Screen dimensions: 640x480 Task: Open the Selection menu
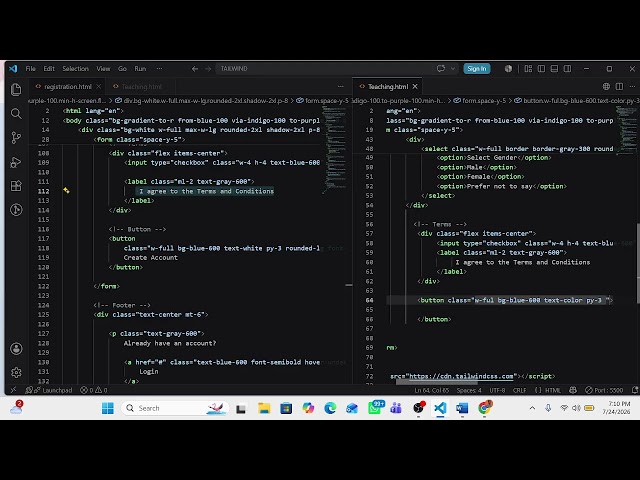tap(76, 69)
